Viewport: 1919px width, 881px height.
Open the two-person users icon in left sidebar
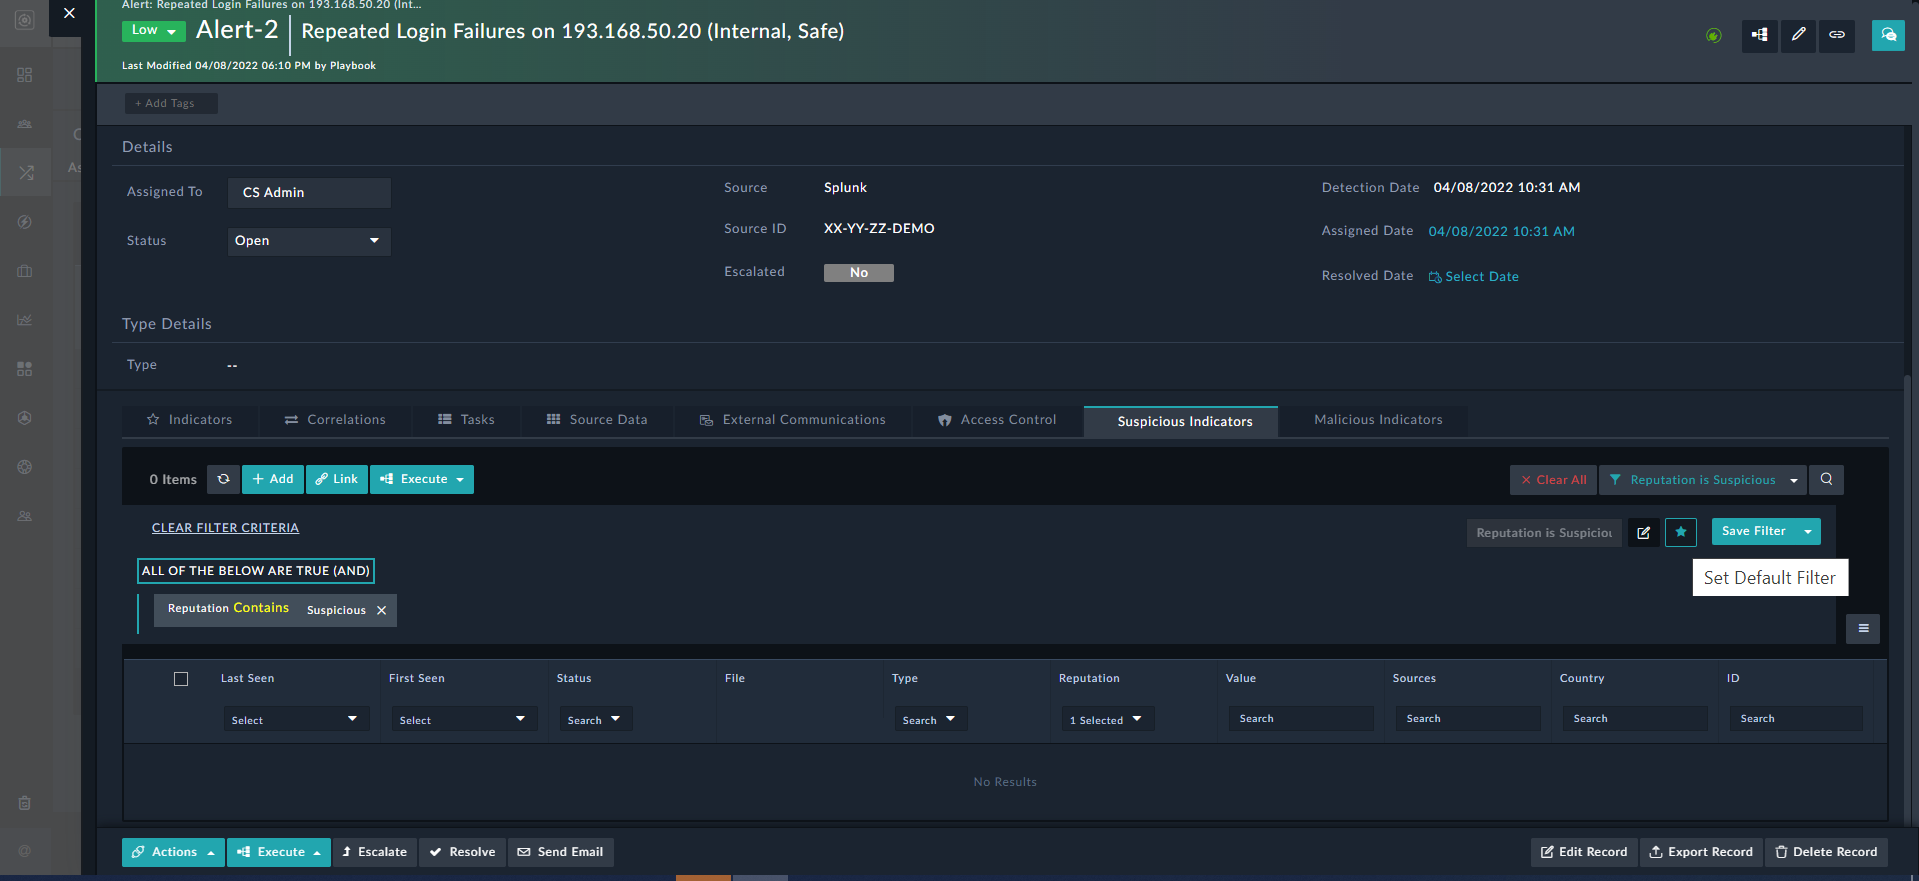click(x=25, y=516)
